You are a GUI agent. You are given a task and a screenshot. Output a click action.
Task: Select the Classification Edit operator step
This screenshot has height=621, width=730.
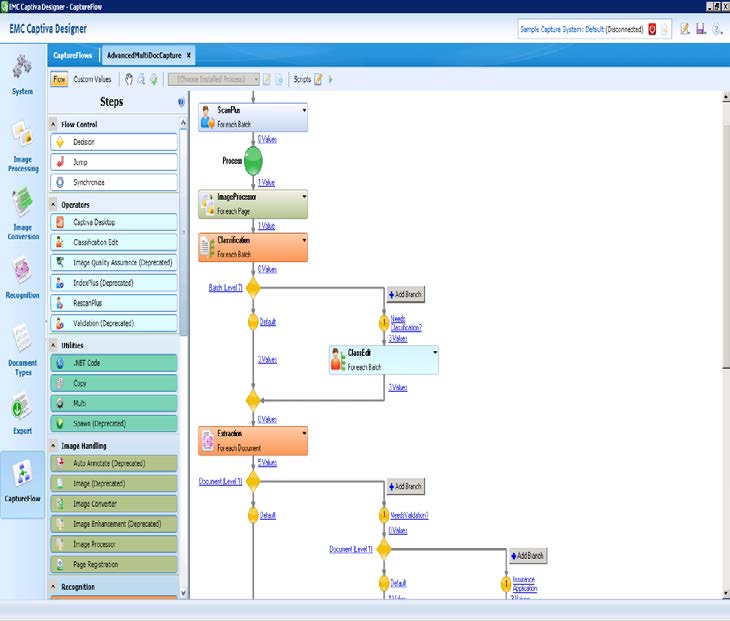tap(114, 242)
